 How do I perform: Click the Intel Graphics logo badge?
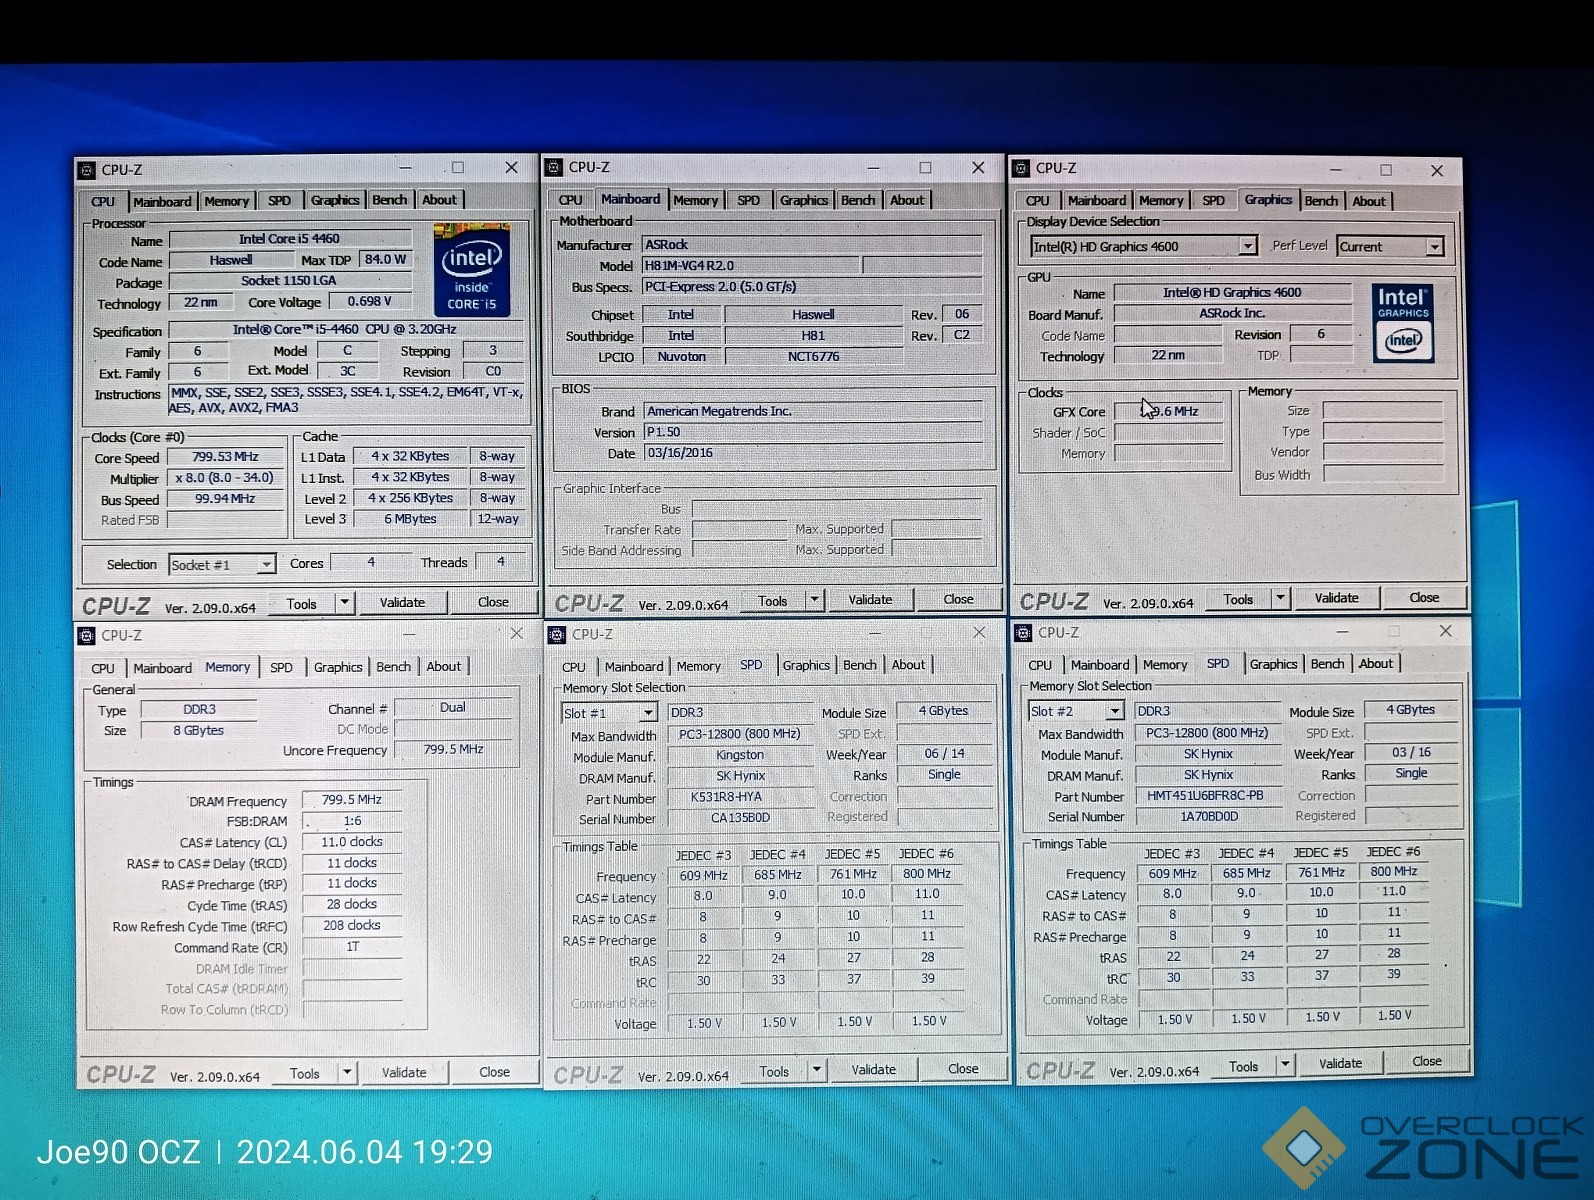[x=1403, y=323]
